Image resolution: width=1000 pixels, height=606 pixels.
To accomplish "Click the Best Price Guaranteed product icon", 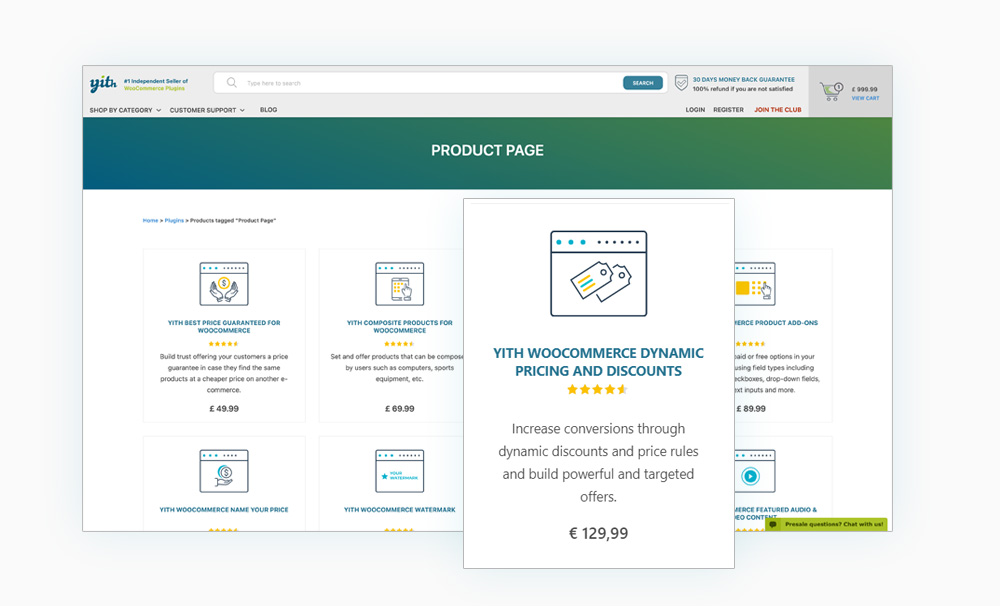I will click(x=224, y=284).
